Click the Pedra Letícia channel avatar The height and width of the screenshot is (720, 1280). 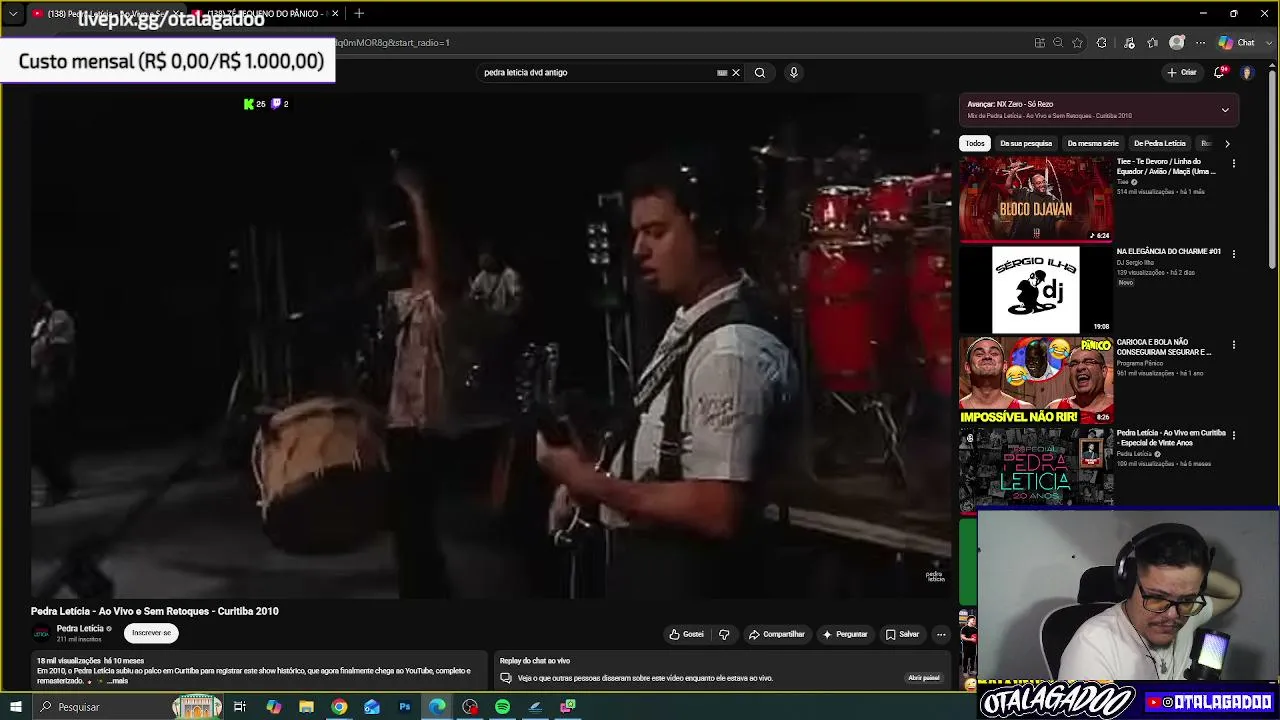point(41,633)
